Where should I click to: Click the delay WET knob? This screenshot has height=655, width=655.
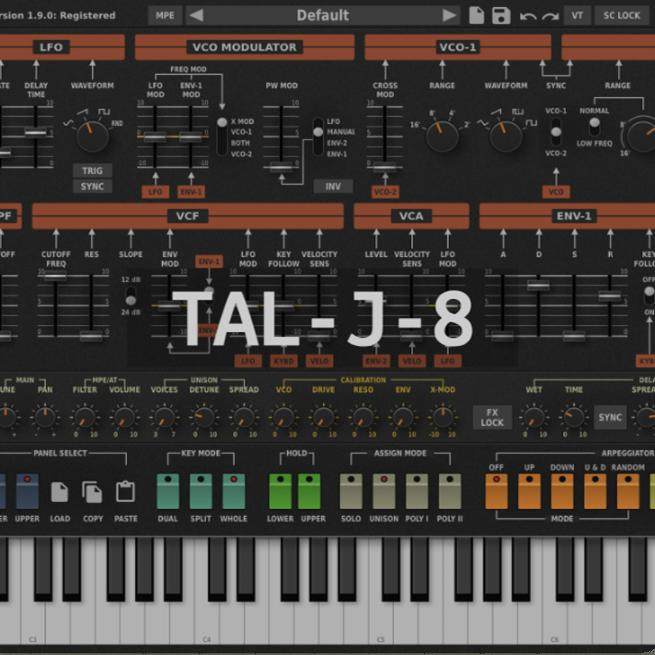533,417
